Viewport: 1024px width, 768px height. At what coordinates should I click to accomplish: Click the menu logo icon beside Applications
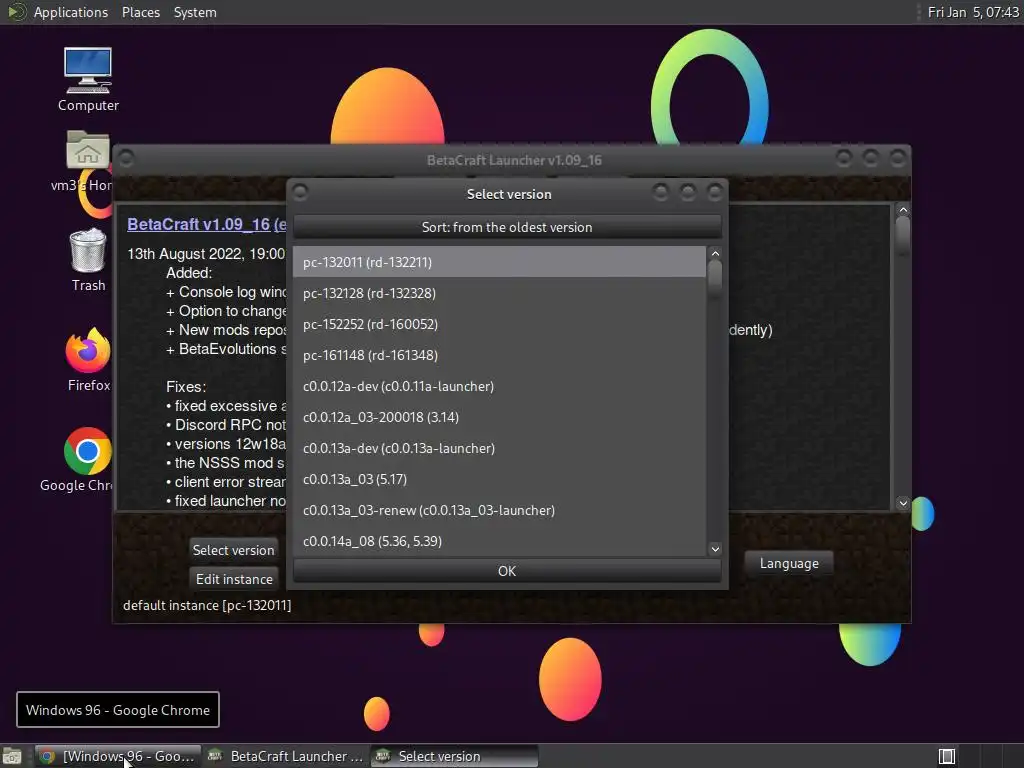[16, 12]
